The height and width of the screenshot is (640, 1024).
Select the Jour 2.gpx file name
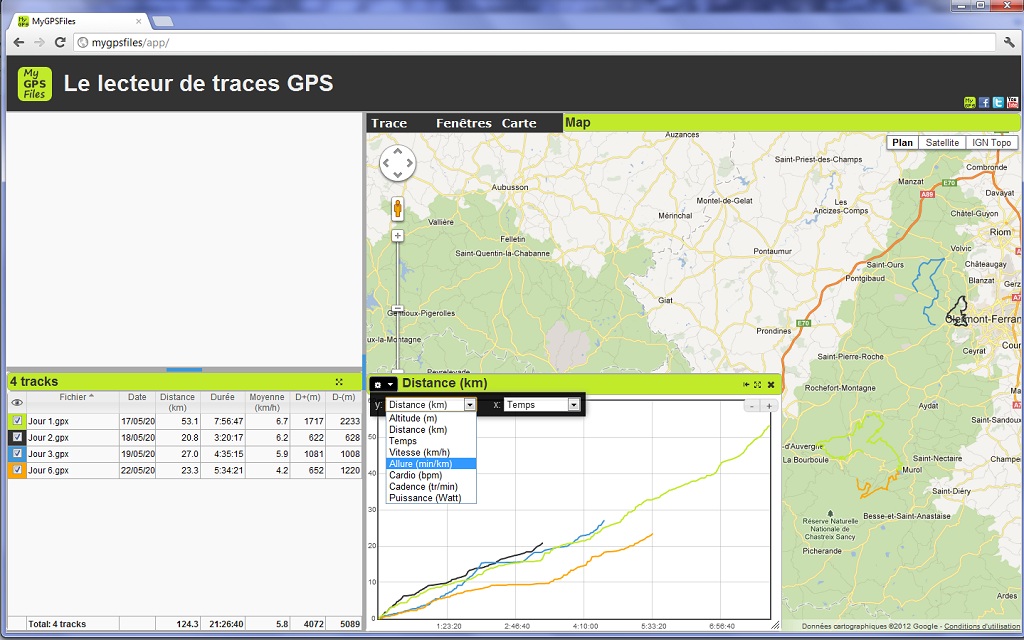(48, 438)
